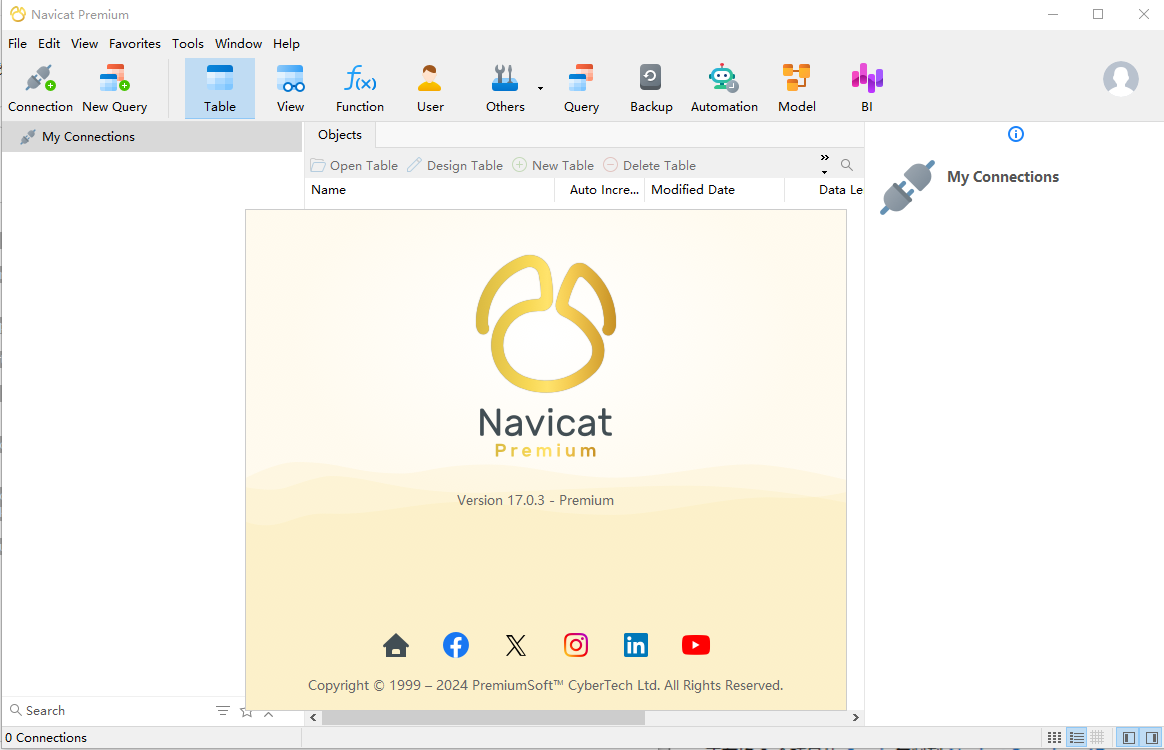Open the Query toolbar icon
The image size is (1164, 750).
click(581, 88)
